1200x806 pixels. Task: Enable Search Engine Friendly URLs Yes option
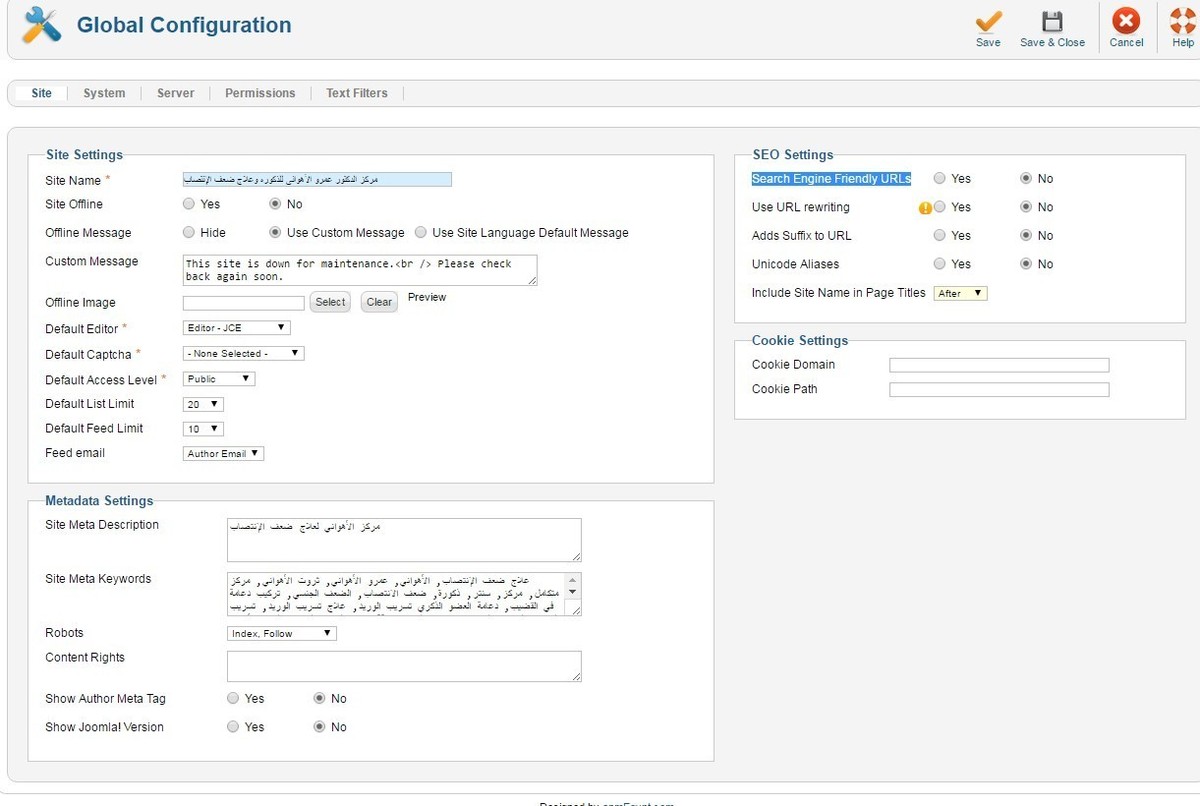[x=940, y=179]
